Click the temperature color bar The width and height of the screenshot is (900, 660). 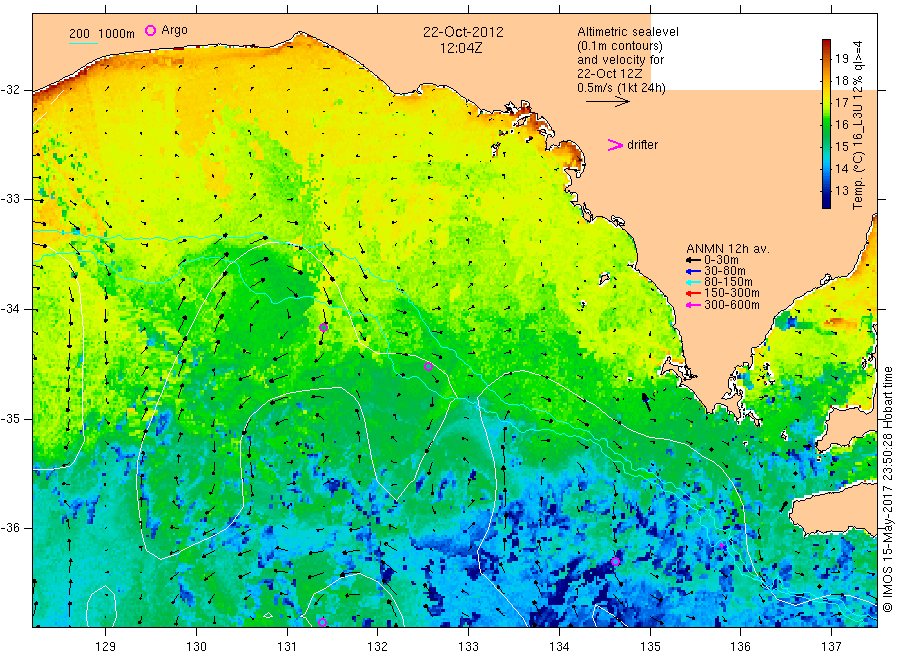pyautogui.click(x=826, y=123)
